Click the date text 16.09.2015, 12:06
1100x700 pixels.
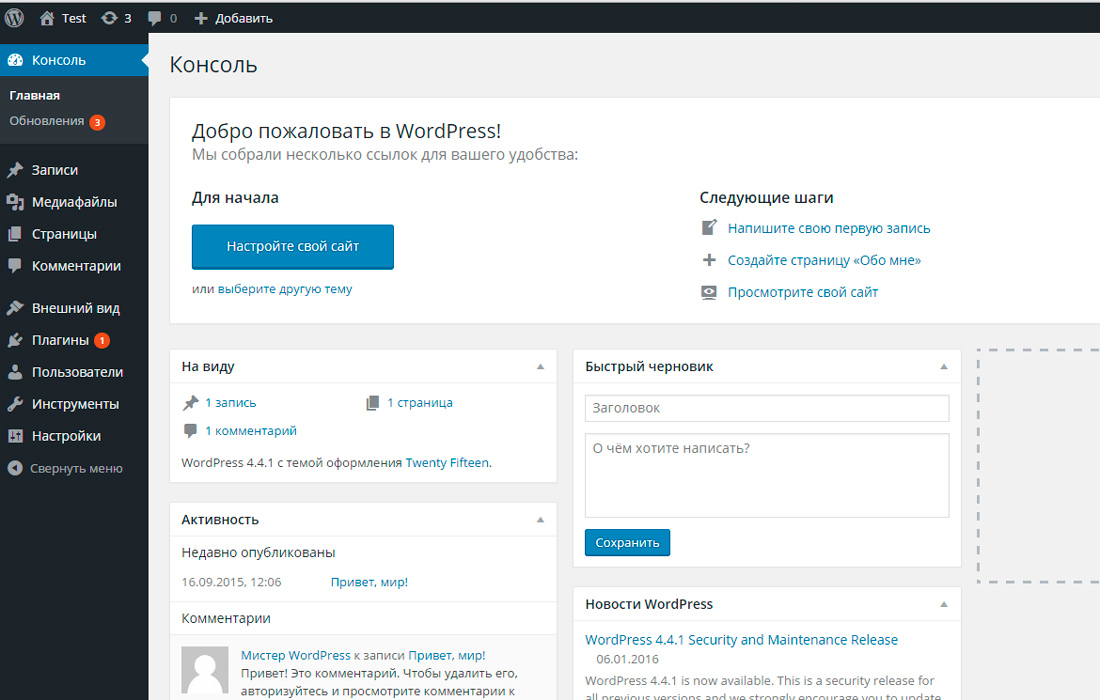coord(231,582)
